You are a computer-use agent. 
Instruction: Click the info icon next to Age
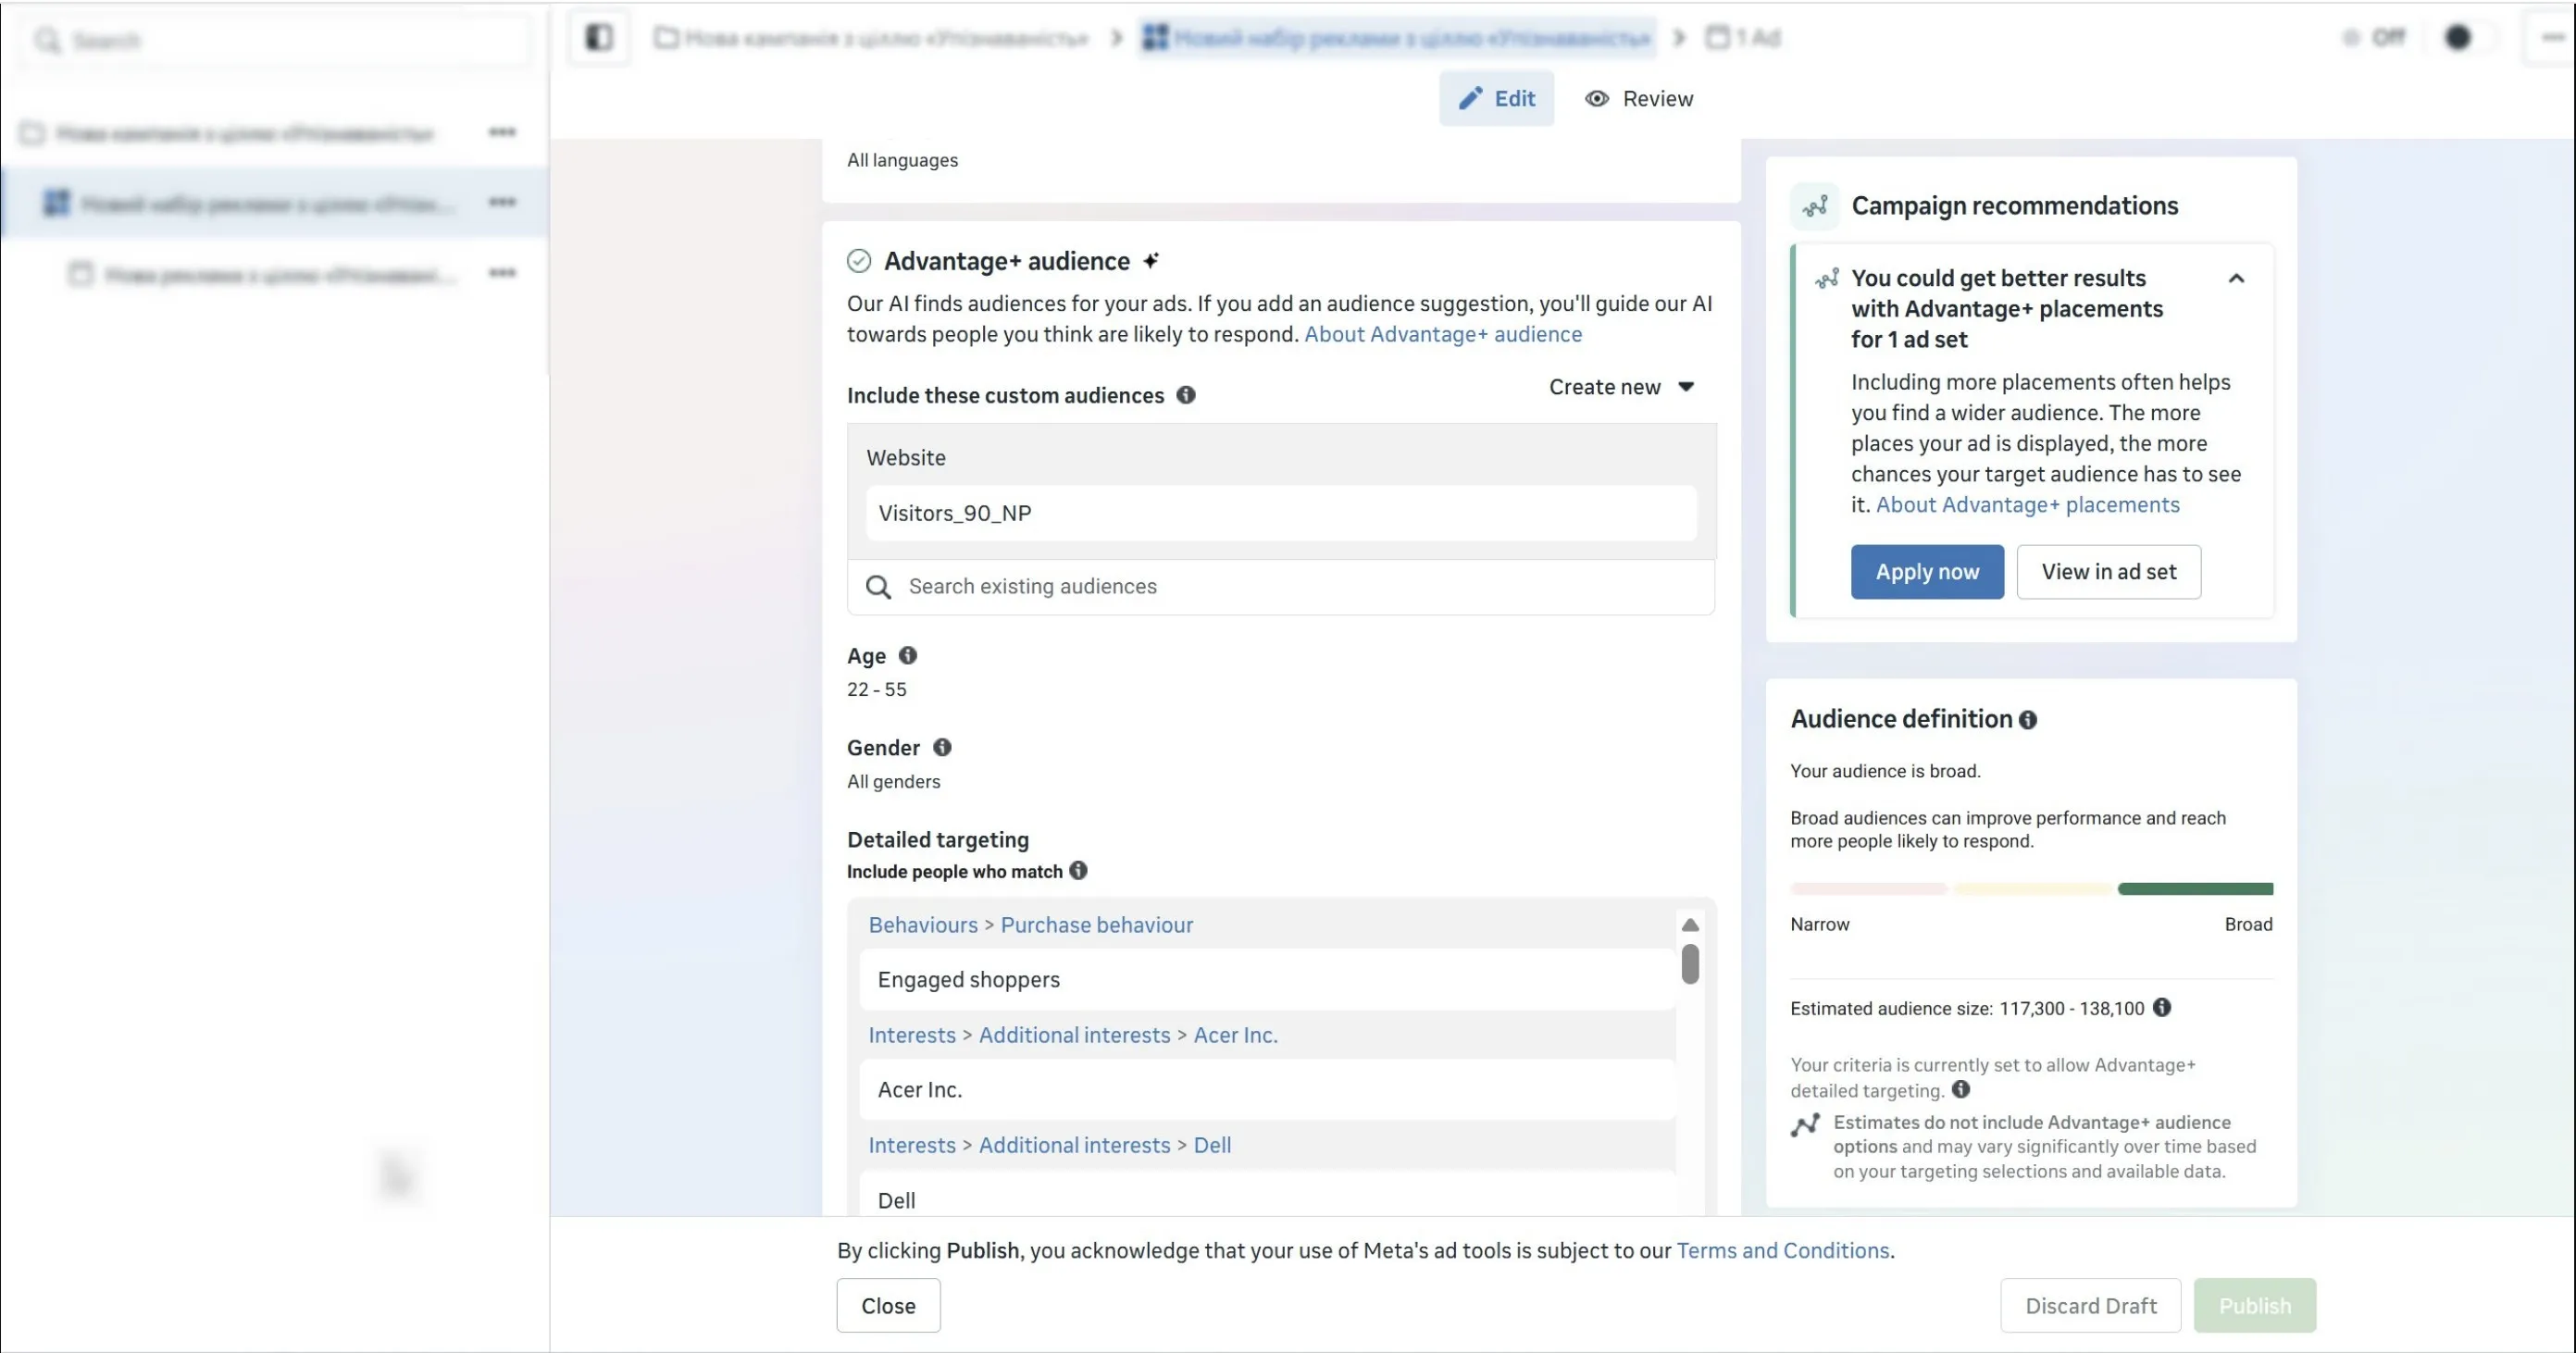[x=908, y=655]
